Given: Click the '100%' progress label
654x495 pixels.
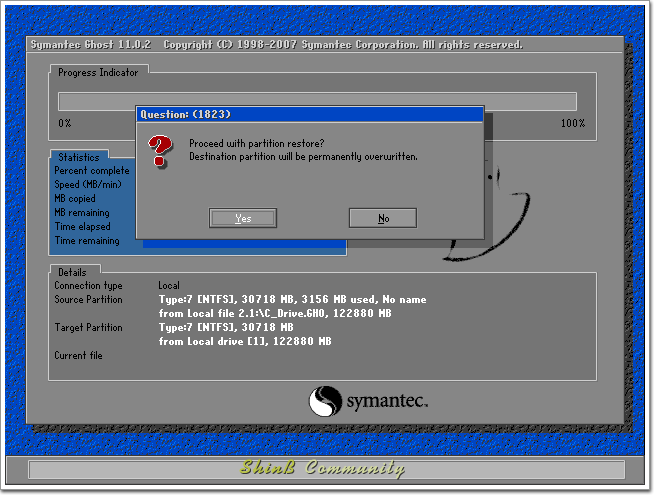Looking at the screenshot, I should coord(573,123).
